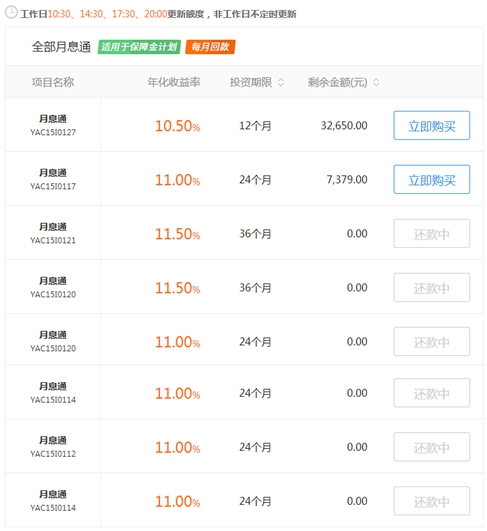Click the 12个月 term cell
Viewport: 487px width, 531px height.
point(255,126)
